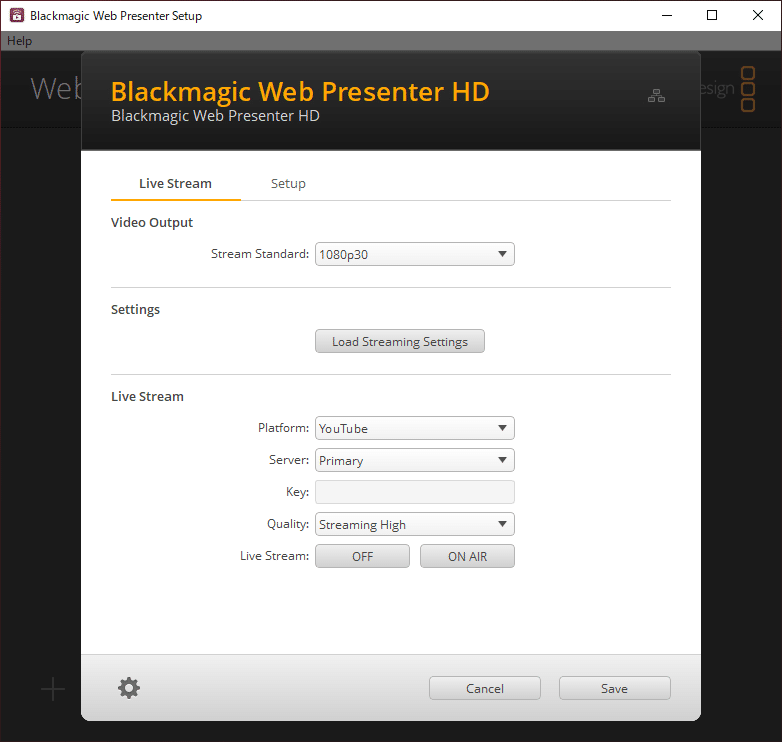The width and height of the screenshot is (782, 742).
Task: Click the white Blackmagic Web Presenter HD subtitle
Action: coord(215,116)
